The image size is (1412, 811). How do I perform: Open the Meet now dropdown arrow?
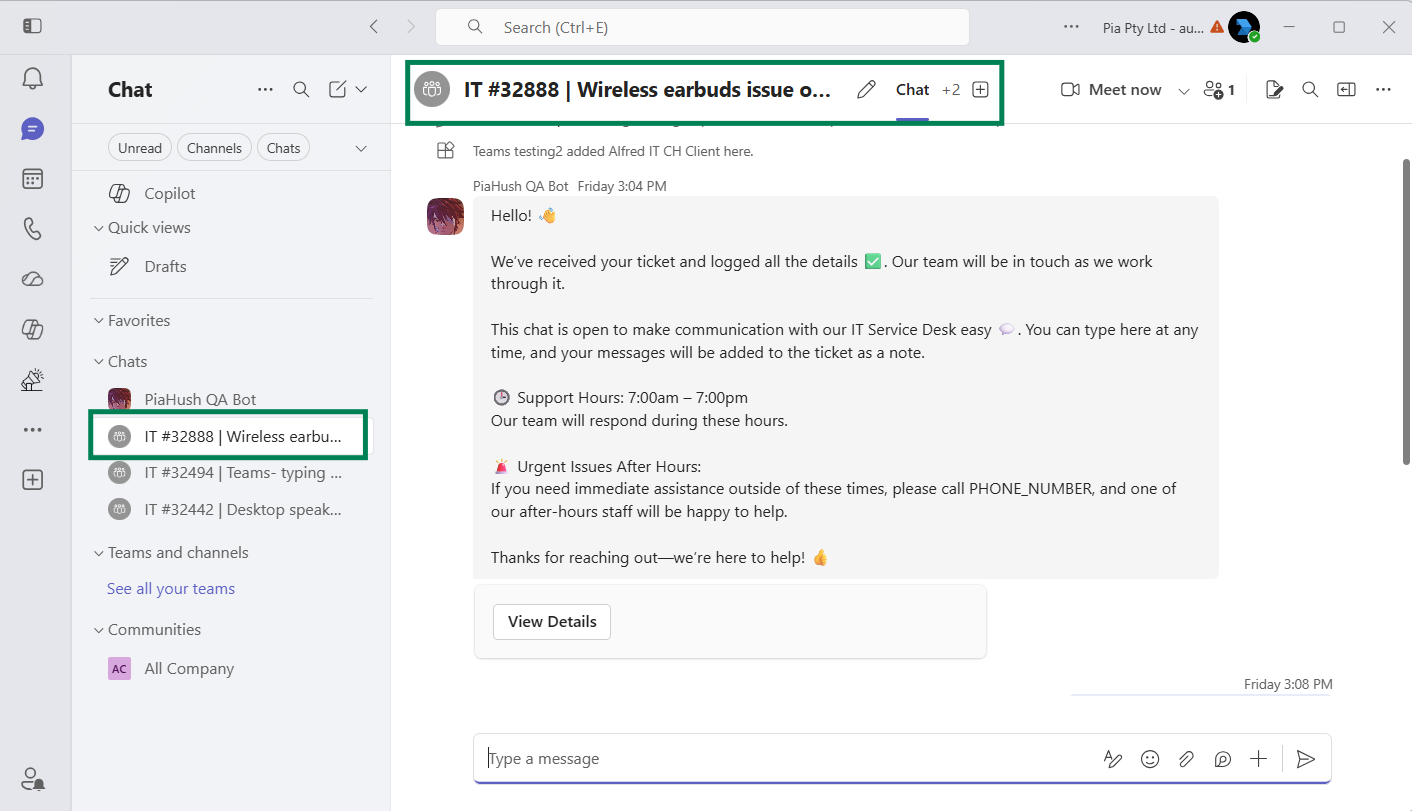coord(1184,90)
